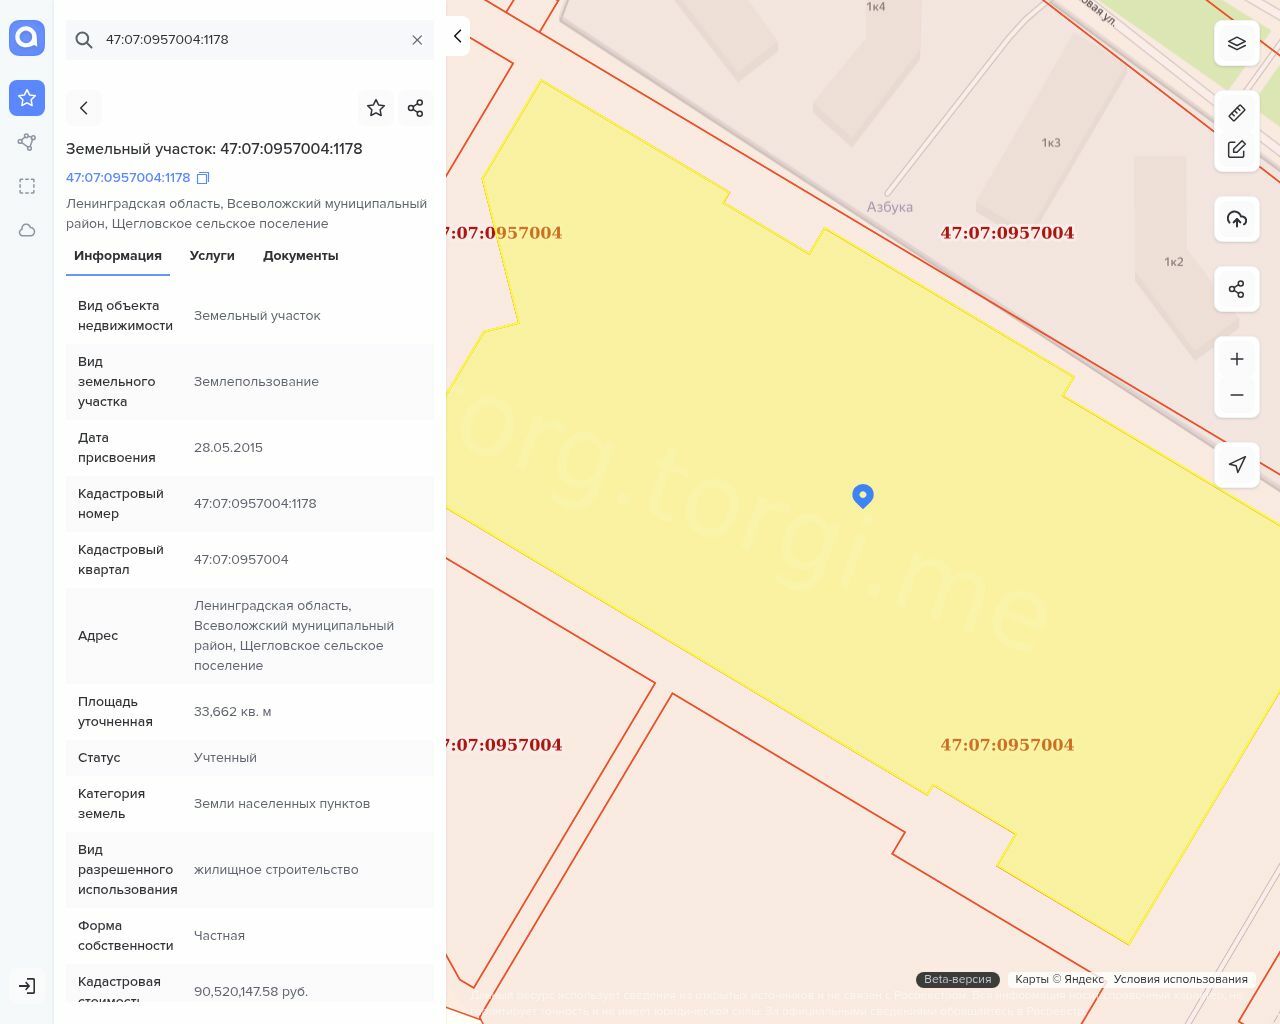Go back using the left chevron button
The width and height of the screenshot is (1280, 1024).
tap(84, 108)
